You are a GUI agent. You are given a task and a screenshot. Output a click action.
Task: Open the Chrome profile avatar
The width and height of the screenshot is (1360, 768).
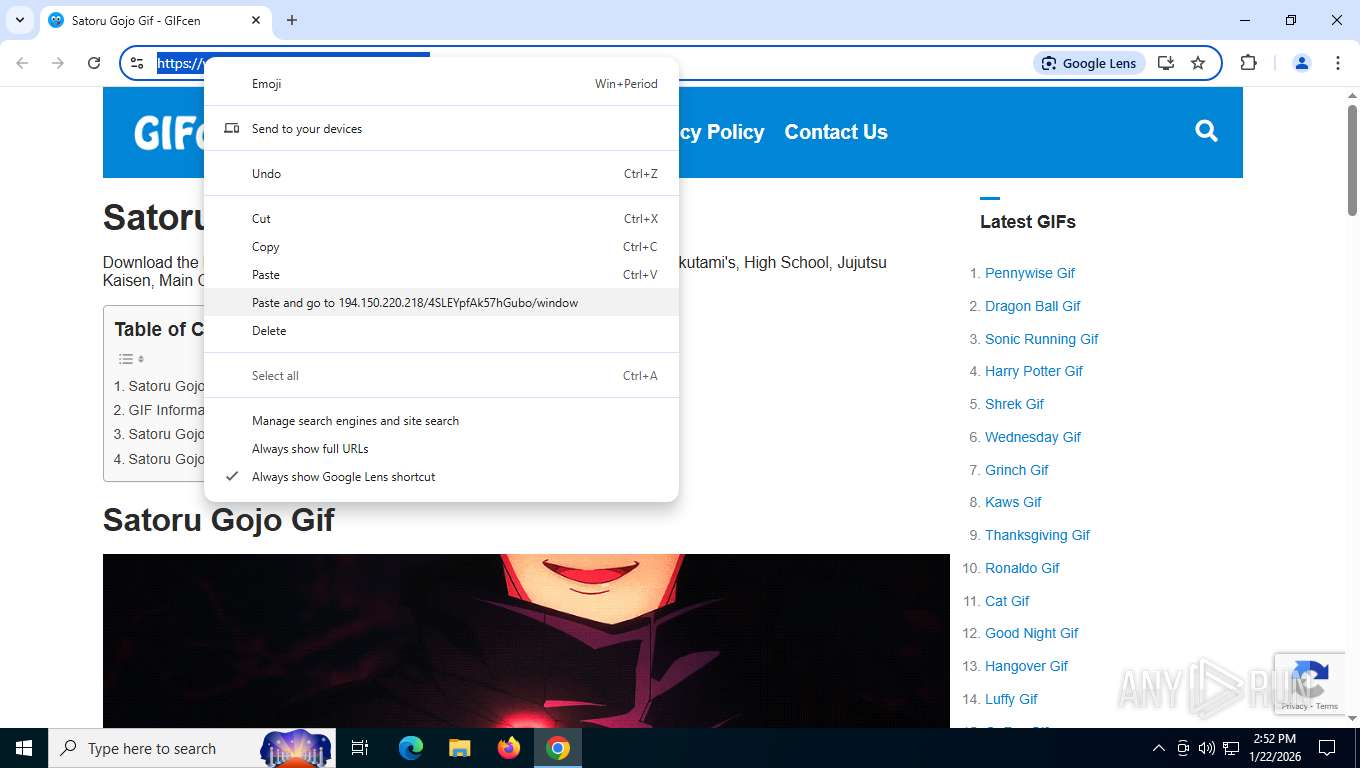pos(1301,63)
